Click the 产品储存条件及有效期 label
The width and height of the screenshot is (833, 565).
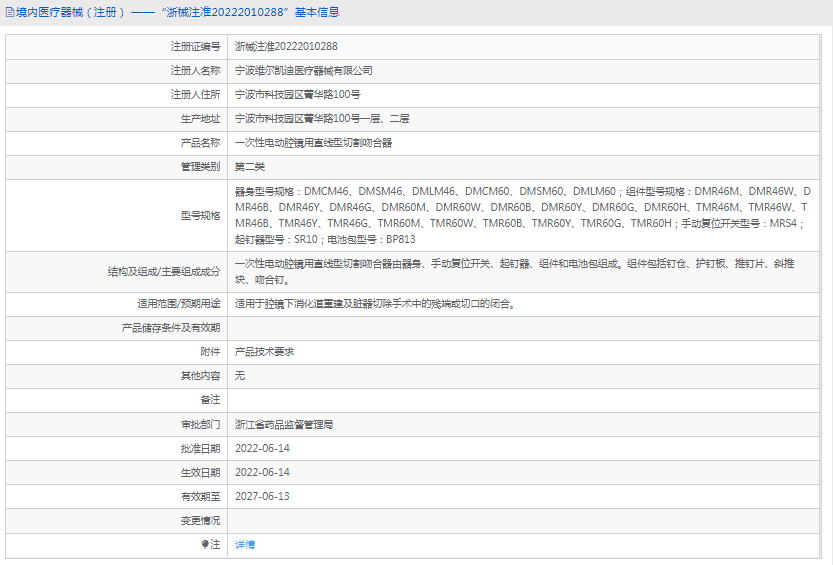tap(171, 328)
